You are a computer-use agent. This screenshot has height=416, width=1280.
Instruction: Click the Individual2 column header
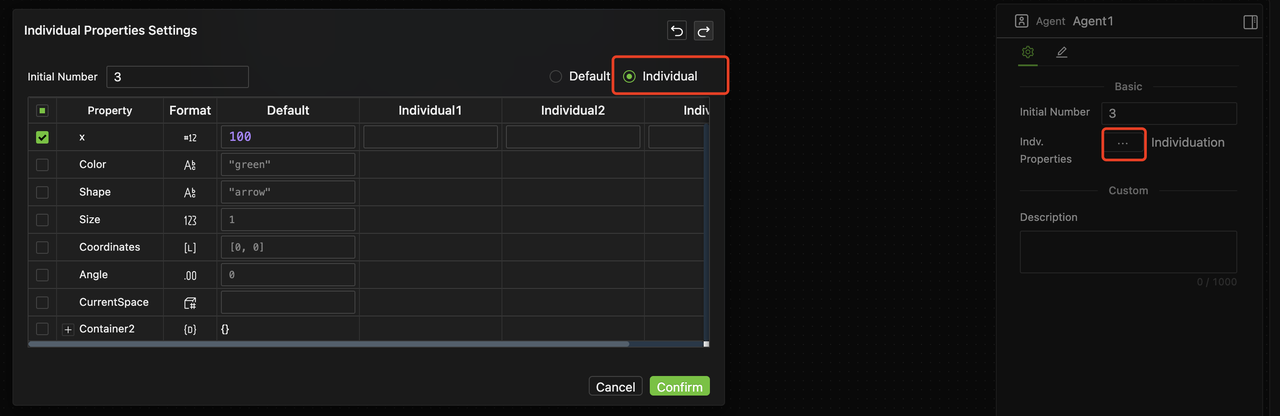573,111
